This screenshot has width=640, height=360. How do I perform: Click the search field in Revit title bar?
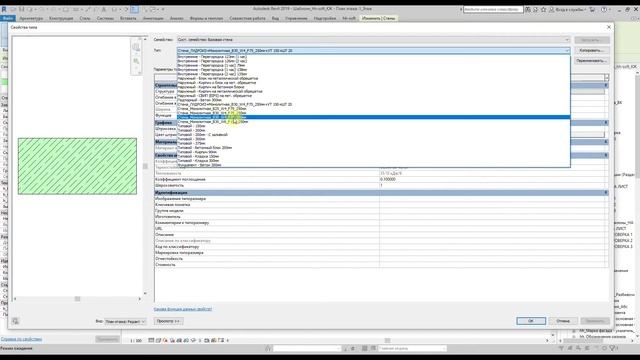coord(493,9)
